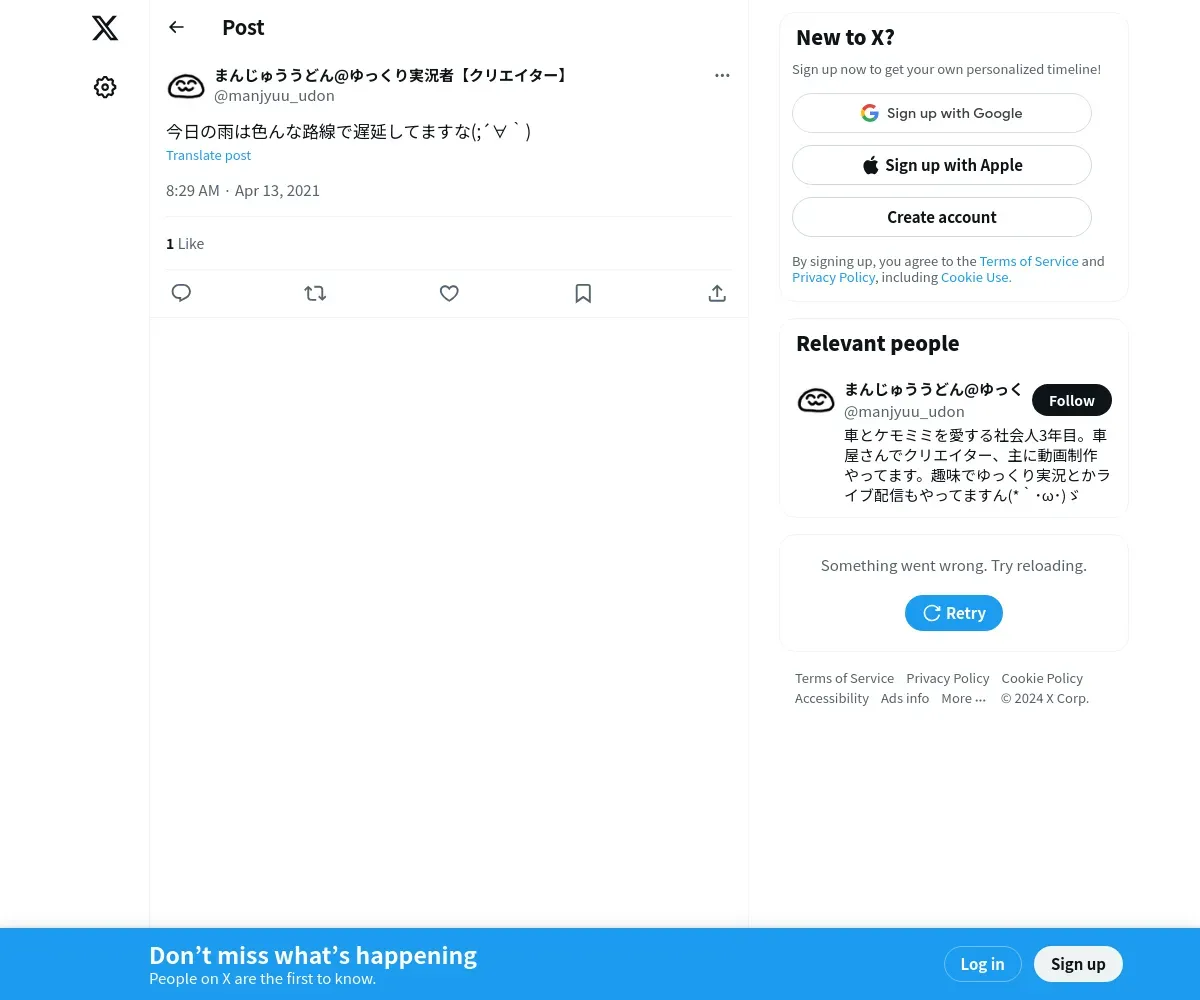Viewport: 1200px width, 1000px height.
Task: Click Sign up with Apple
Action: (942, 165)
